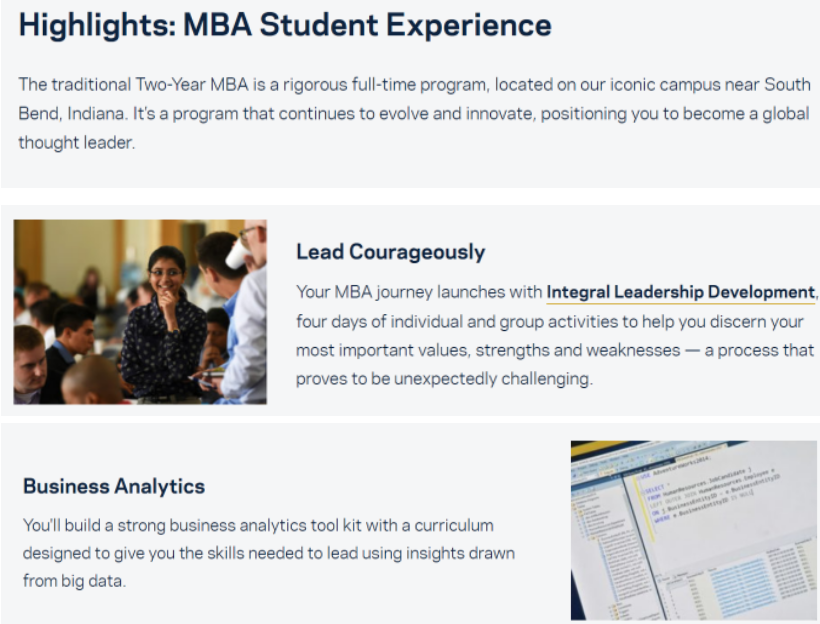Open the classroom discussion photo
The height and width of the screenshot is (624, 820).
pos(140,311)
